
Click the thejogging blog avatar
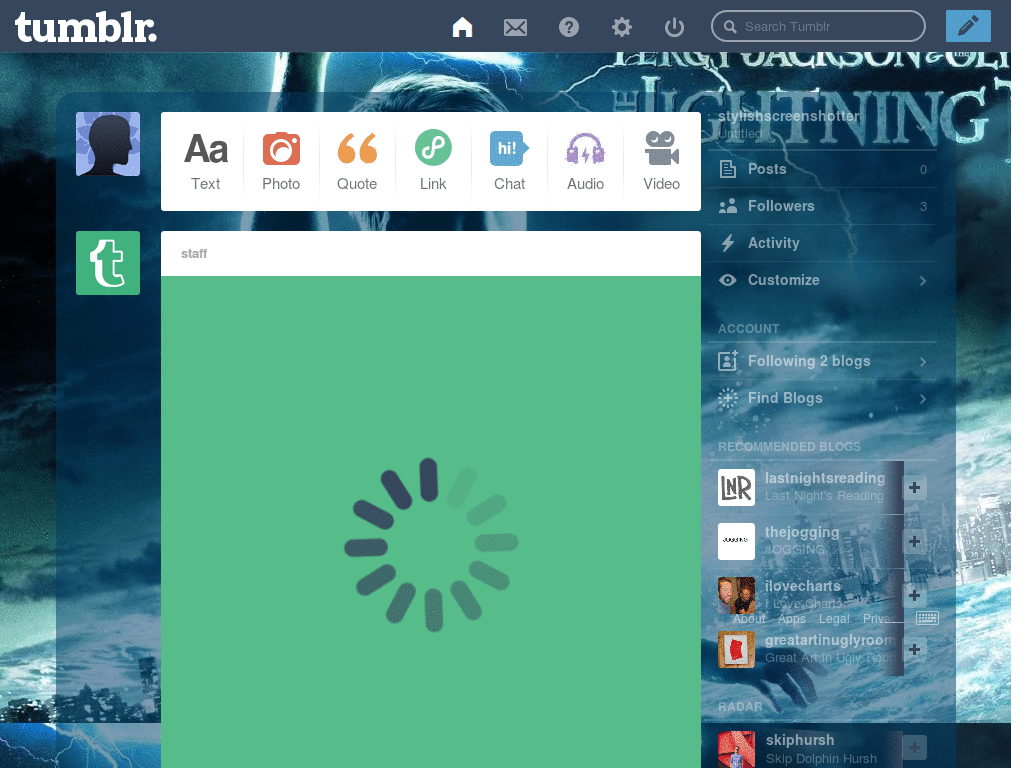(x=736, y=541)
